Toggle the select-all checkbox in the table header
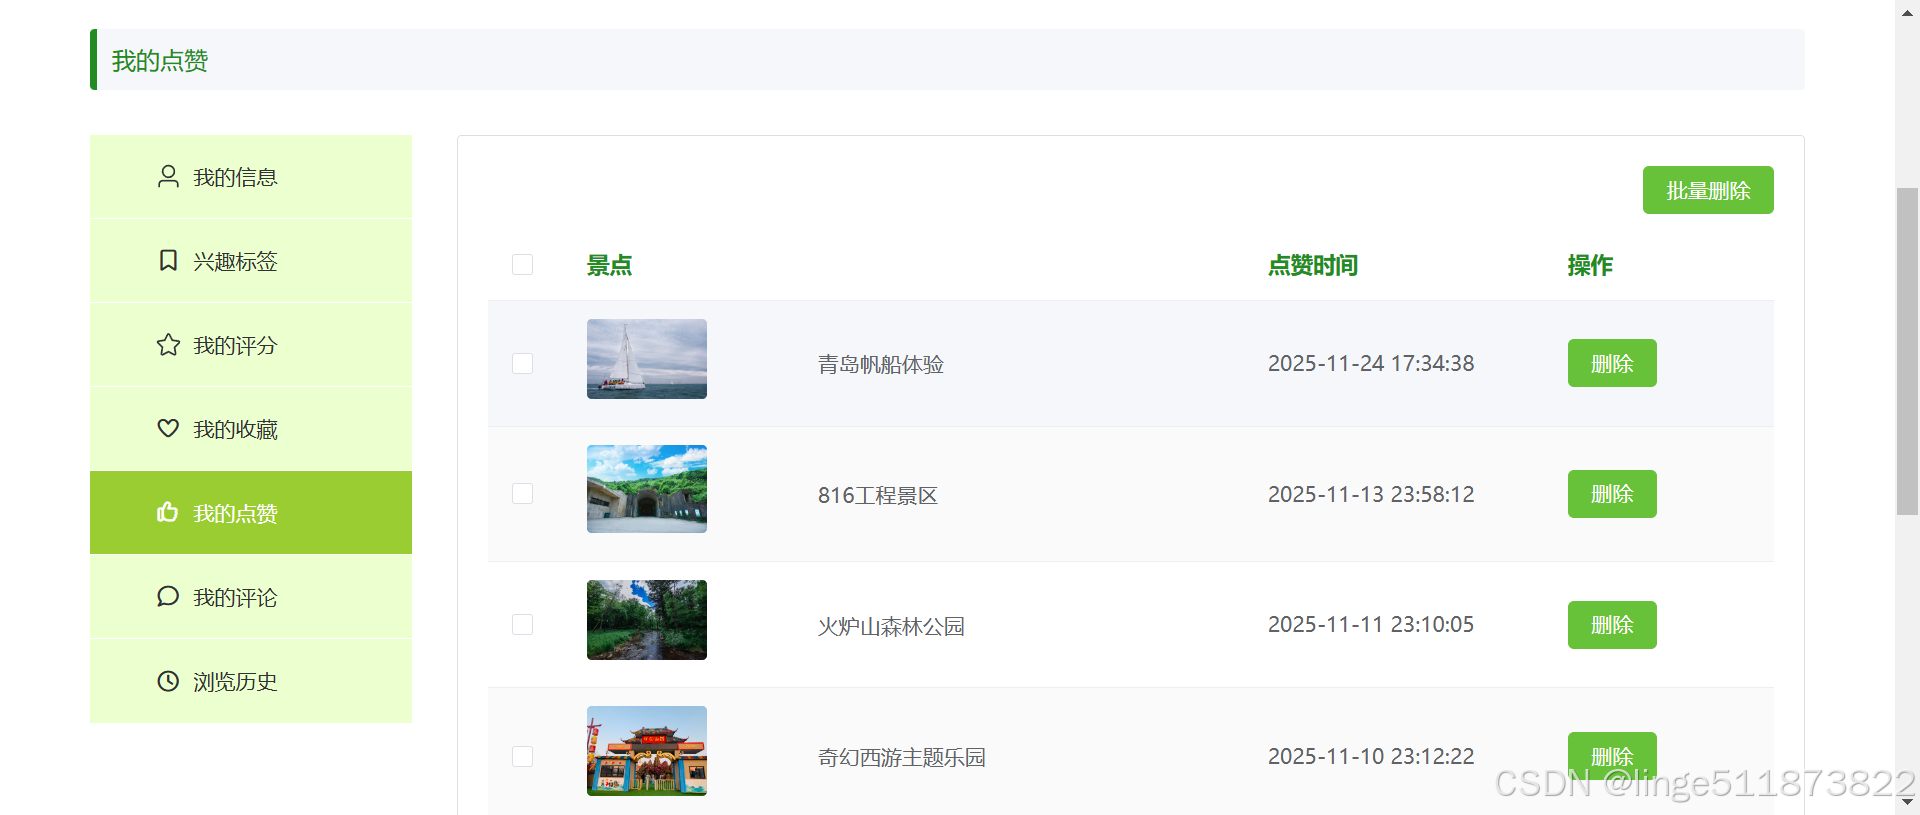Screen dimensions: 1920x815 pyautogui.click(x=522, y=264)
